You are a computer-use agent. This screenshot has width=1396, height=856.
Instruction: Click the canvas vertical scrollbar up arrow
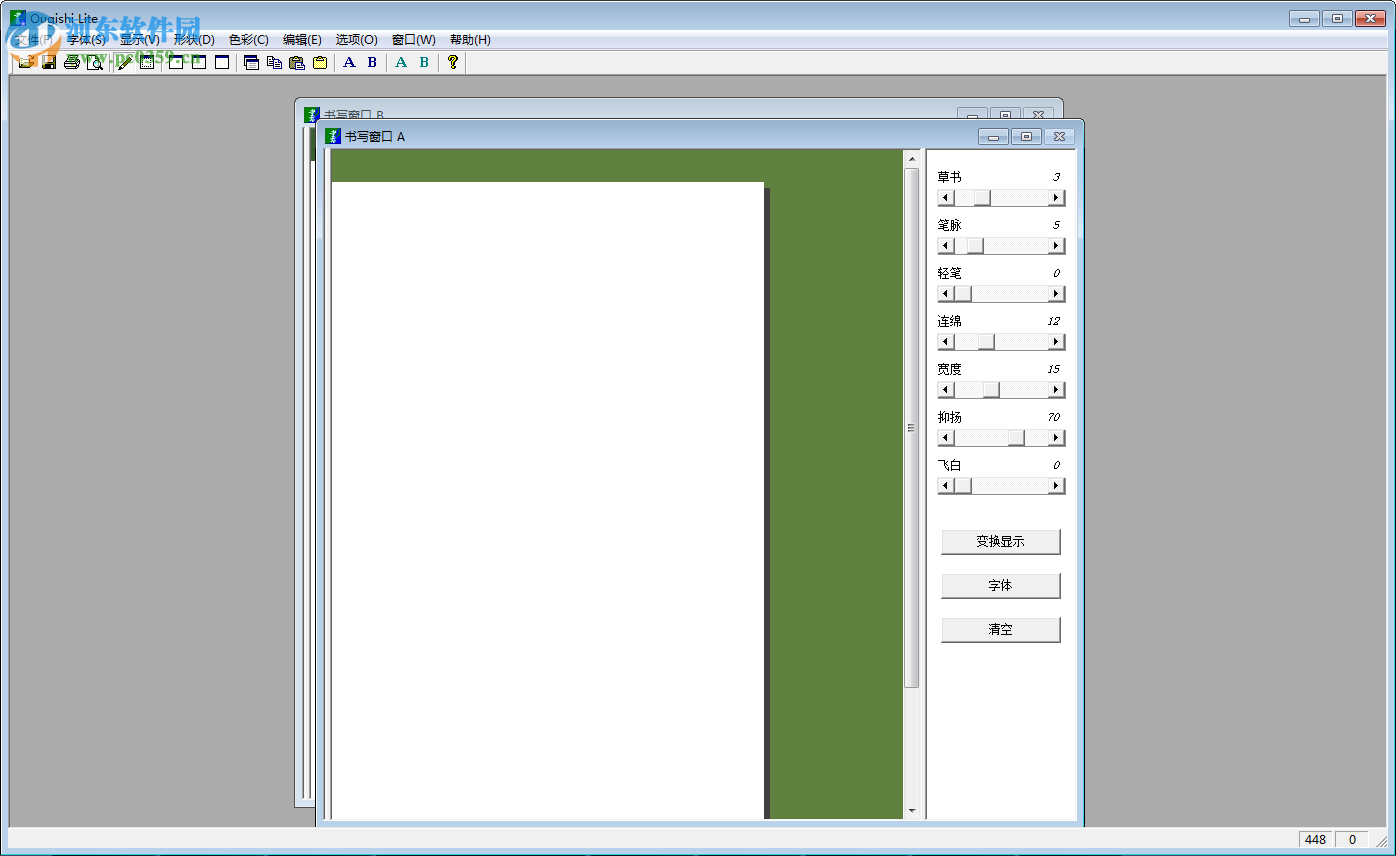click(x=911, y=158)
